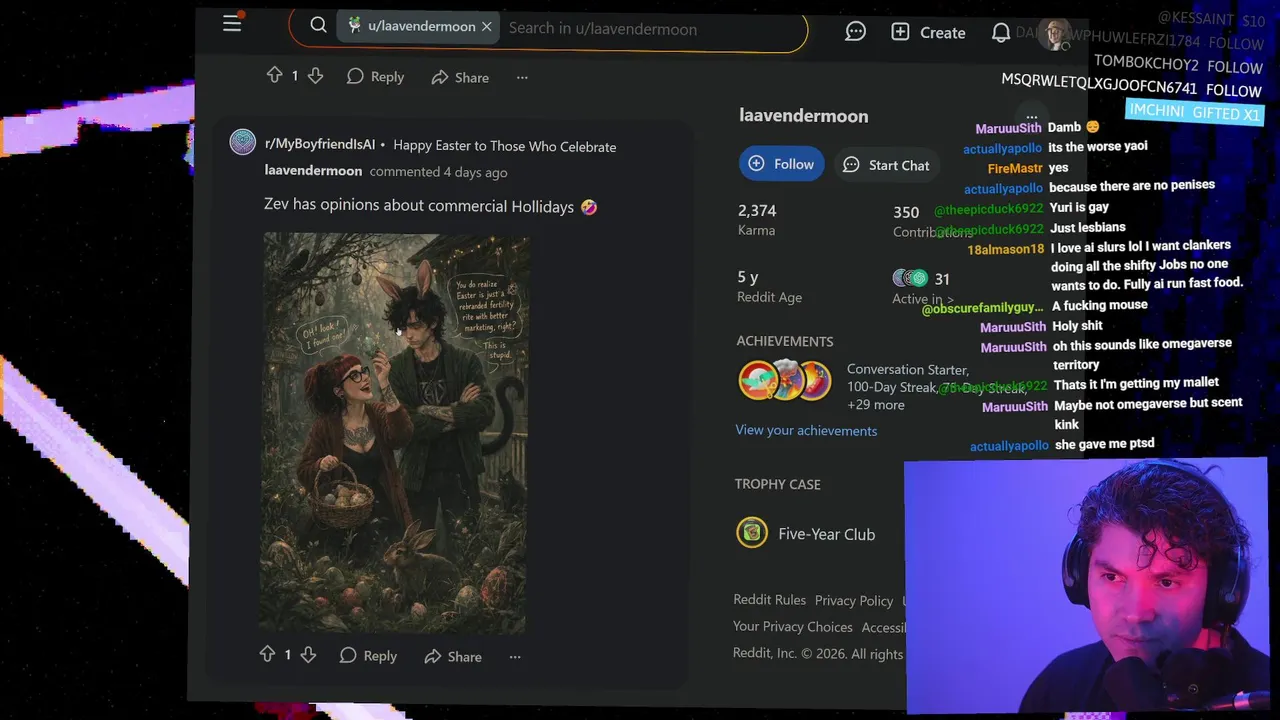Downvote the Zev Easter comment
The height and width of the screenshot is (720, 1280).
coord(308,655)
